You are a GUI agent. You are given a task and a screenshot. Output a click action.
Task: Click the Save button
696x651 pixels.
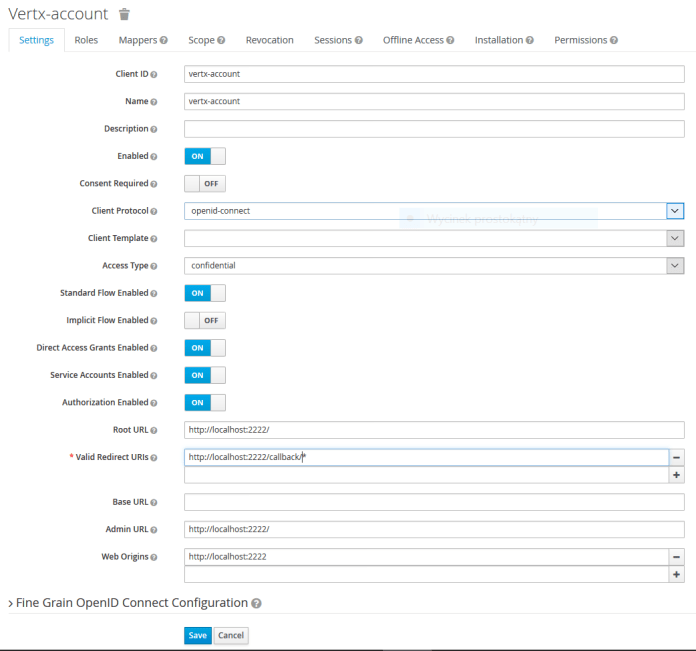[x=197, y=635]
